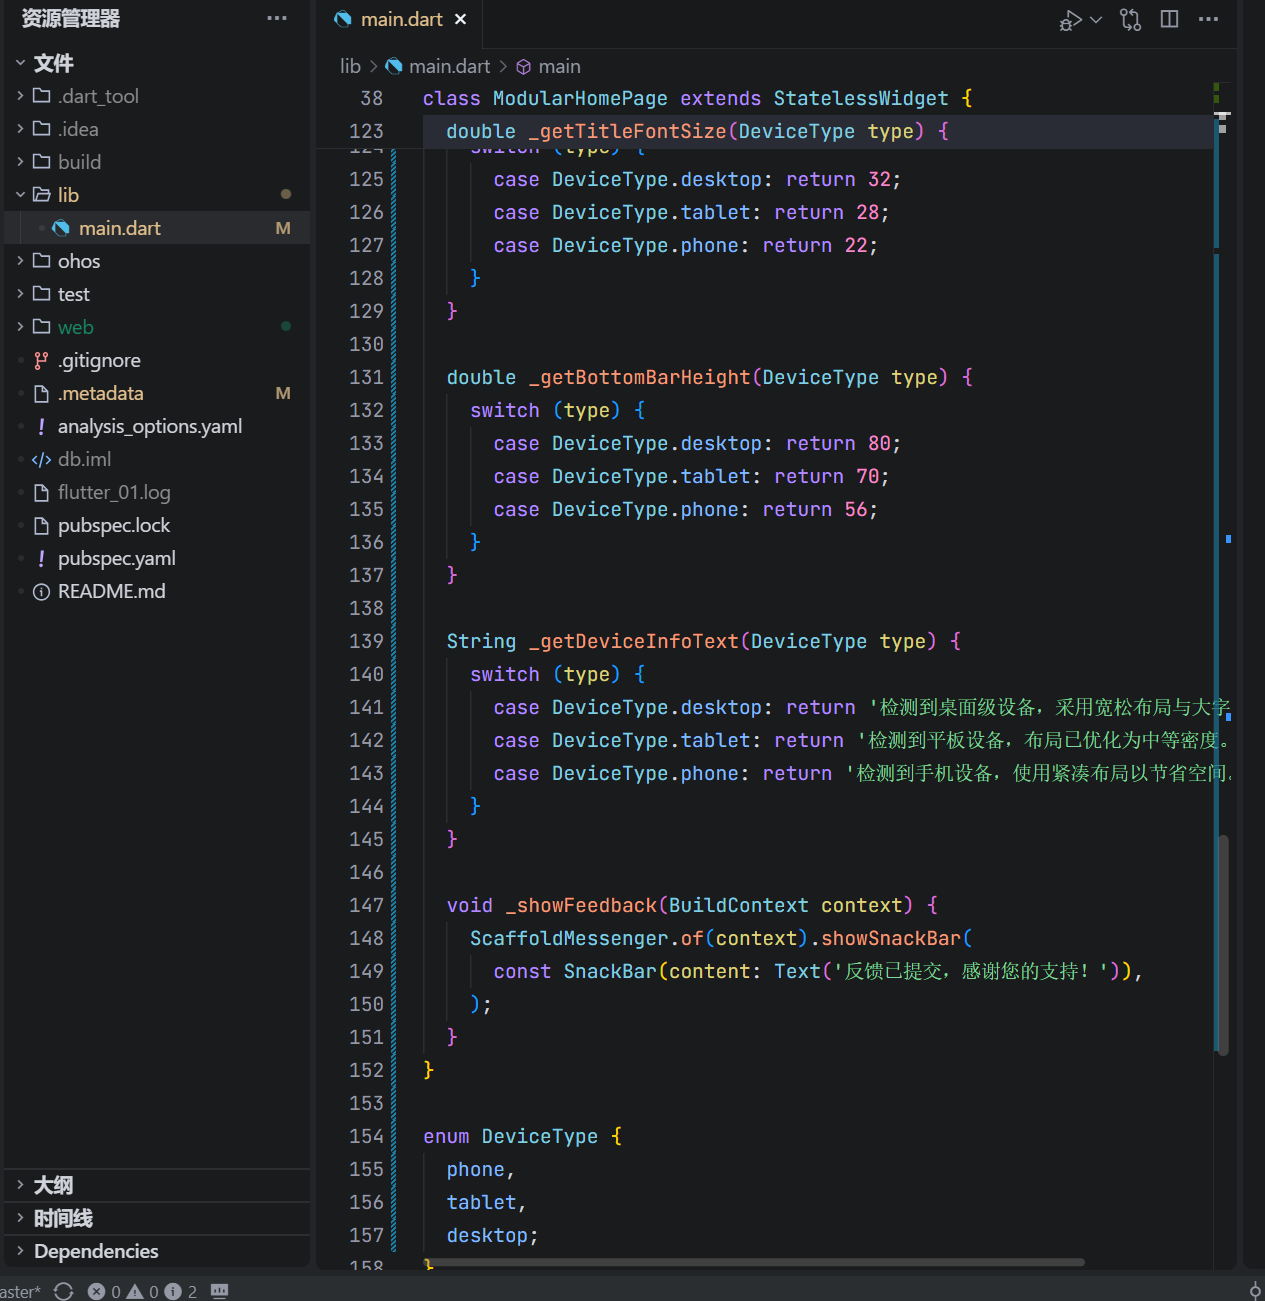Click the _showFeedback method name
Screen dimensions: 1265x1301
581,905
